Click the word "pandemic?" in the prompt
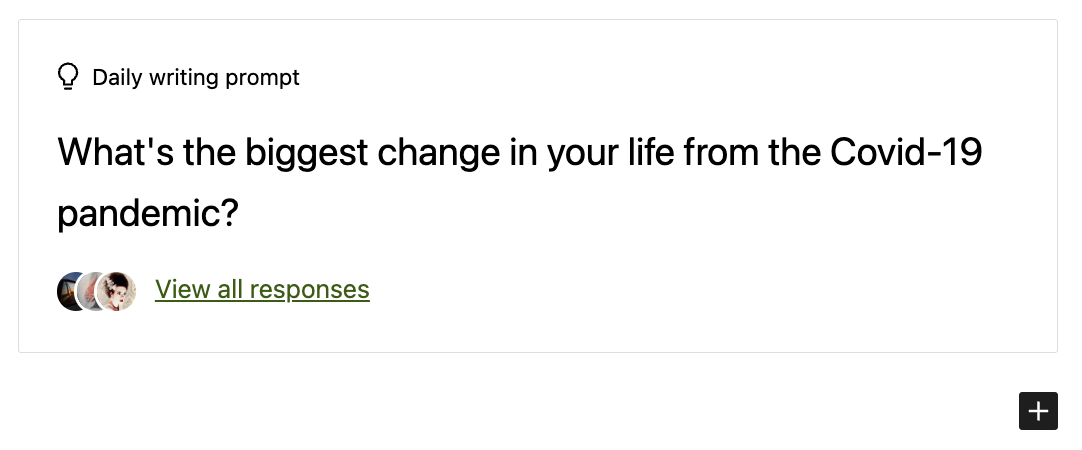Viewport: 1082px width, 450px height. [148, 214]
